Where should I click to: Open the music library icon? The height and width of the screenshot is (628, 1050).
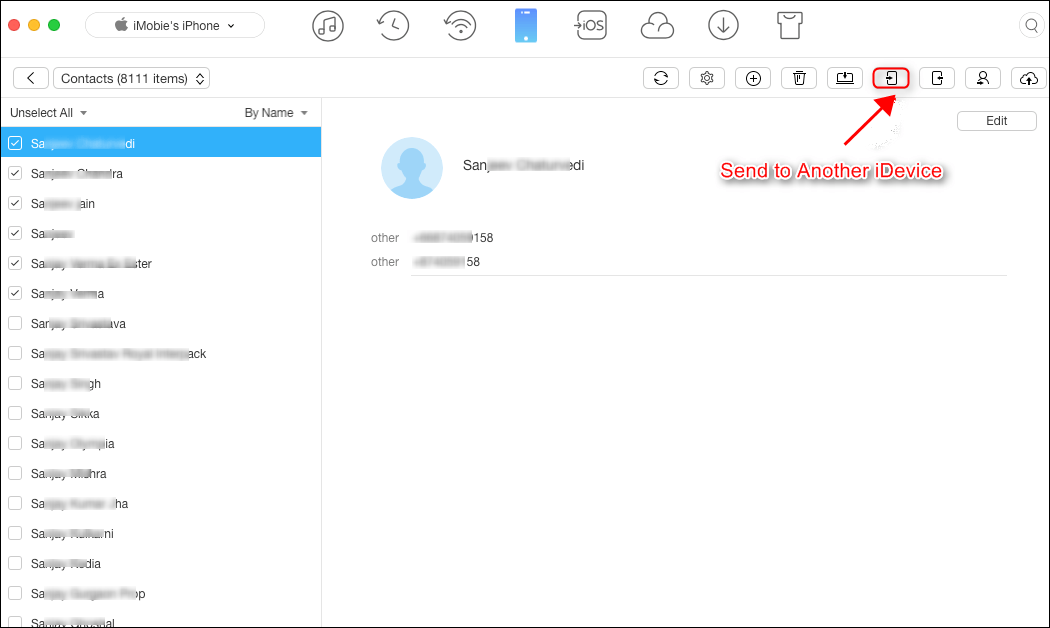pyautogui.click(x=326, y=26)
